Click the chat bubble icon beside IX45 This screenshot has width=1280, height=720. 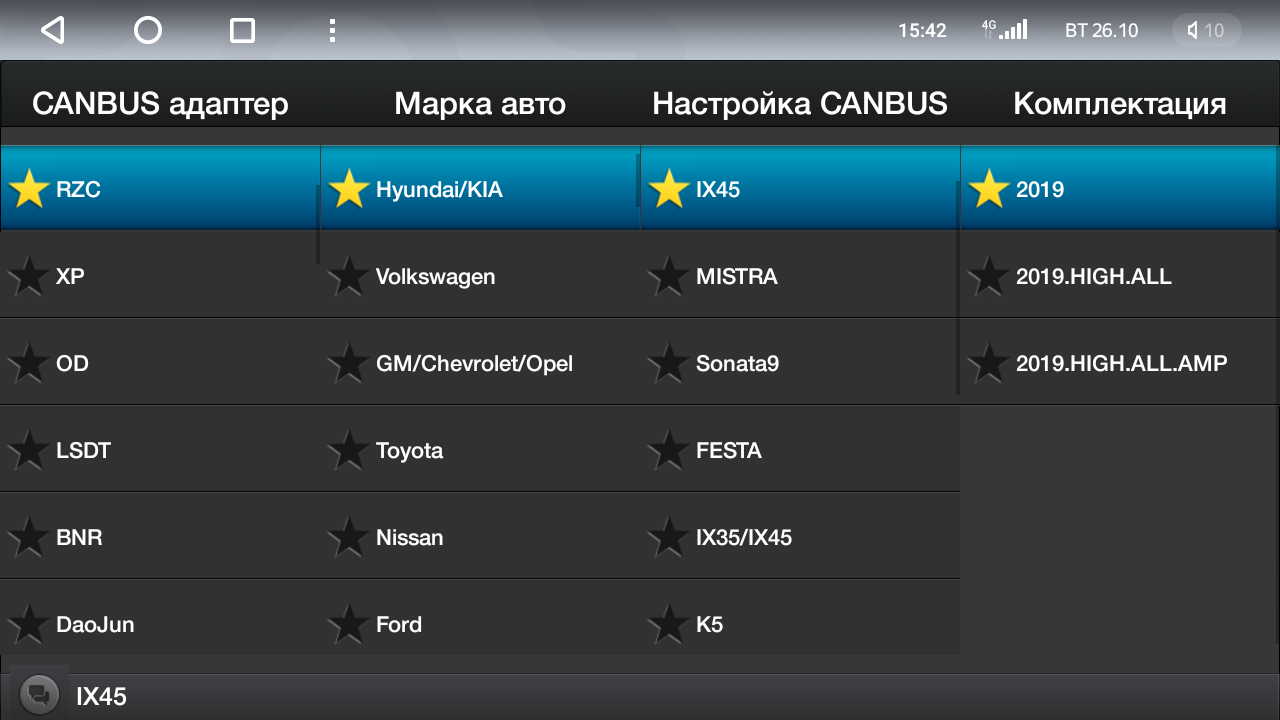40,694
